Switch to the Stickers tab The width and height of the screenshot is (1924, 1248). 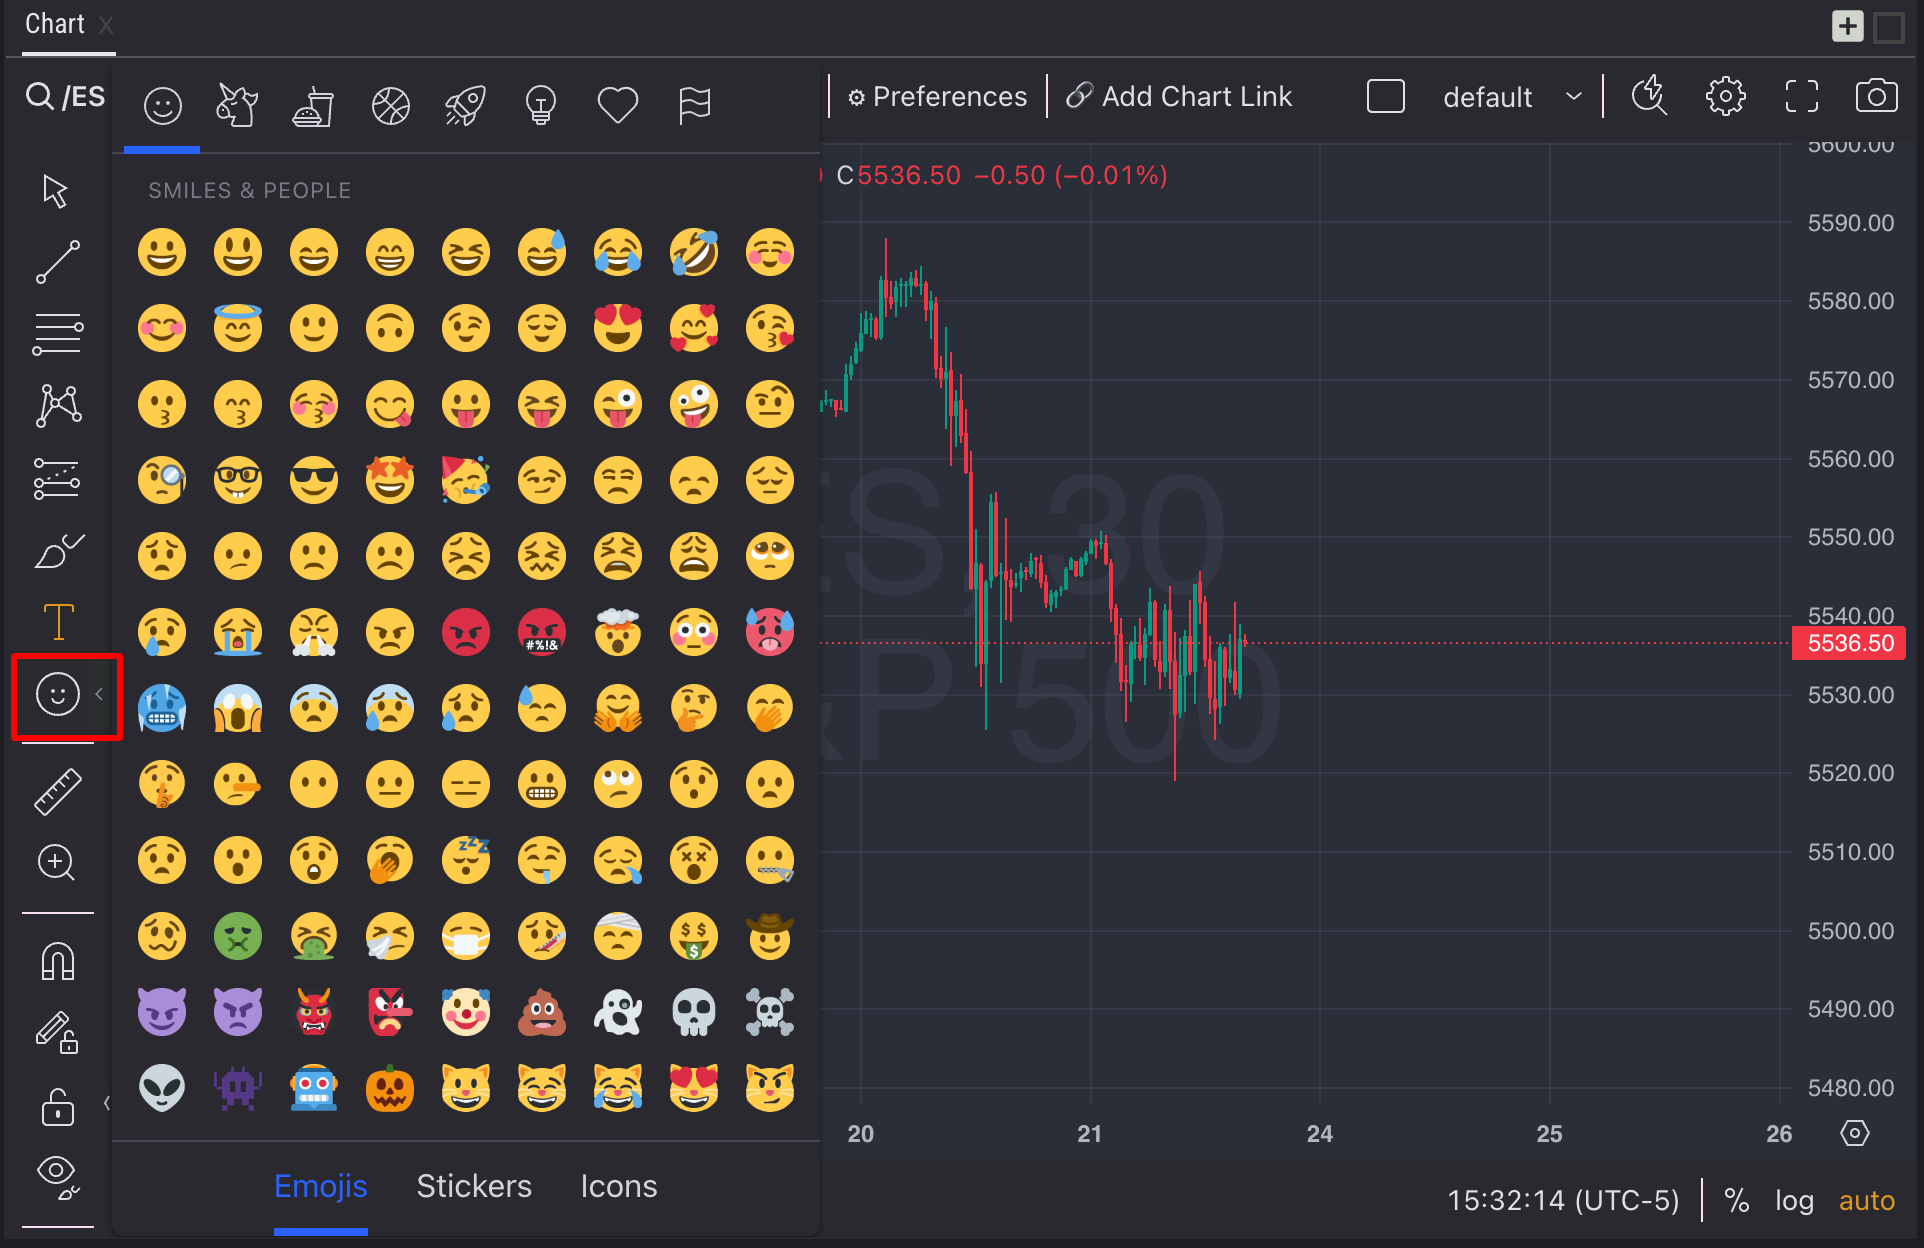[474, 1186]
